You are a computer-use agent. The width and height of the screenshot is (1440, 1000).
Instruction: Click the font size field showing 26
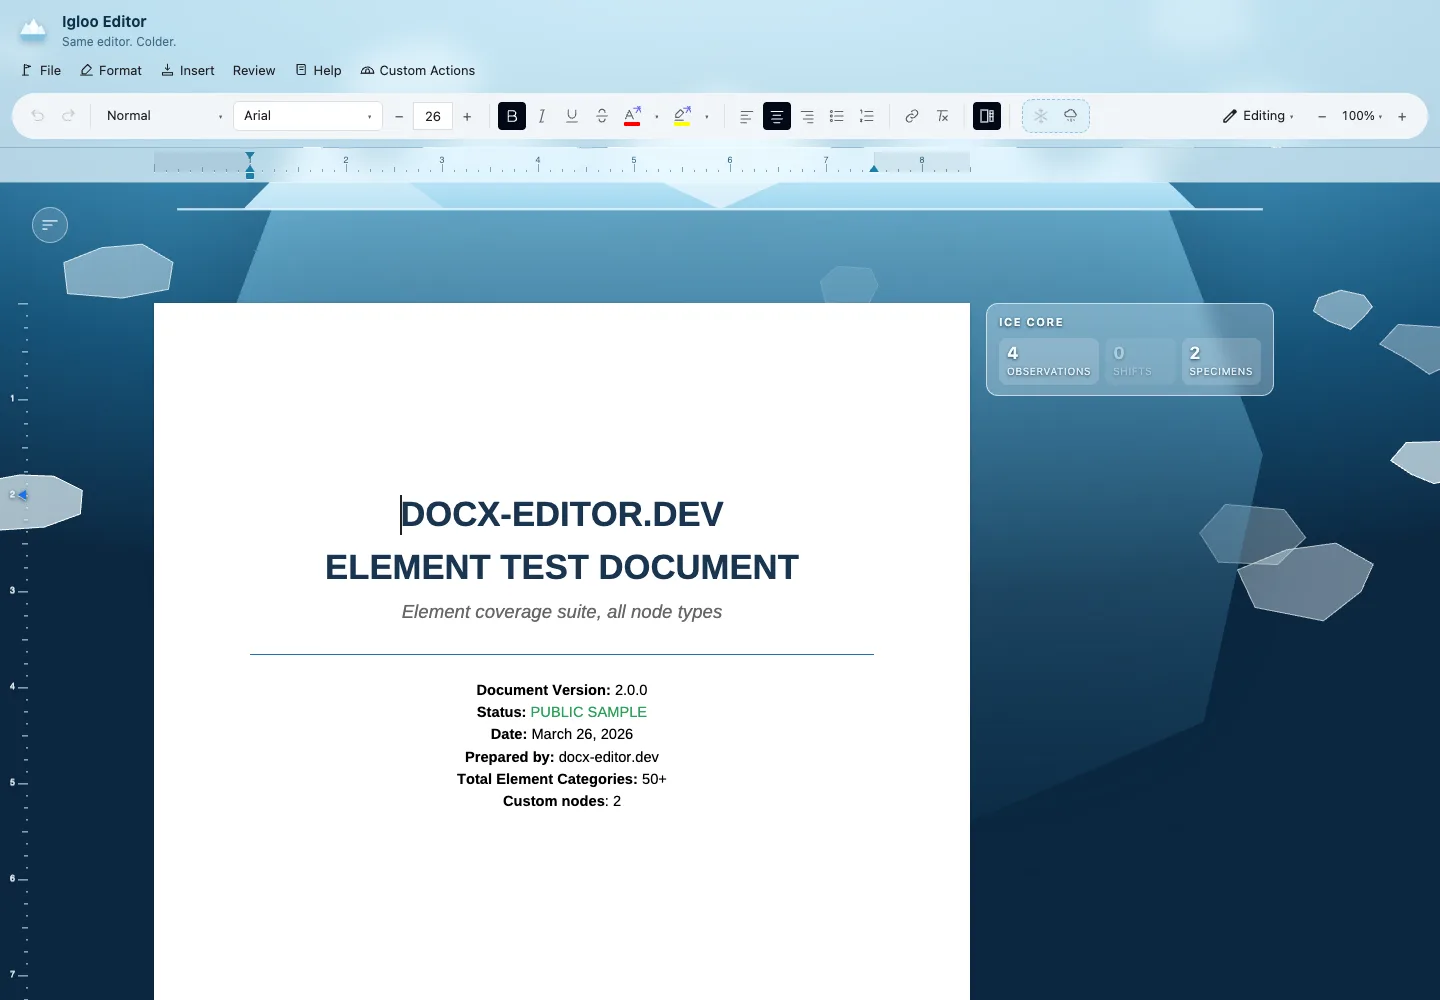(x=433, y=116)
